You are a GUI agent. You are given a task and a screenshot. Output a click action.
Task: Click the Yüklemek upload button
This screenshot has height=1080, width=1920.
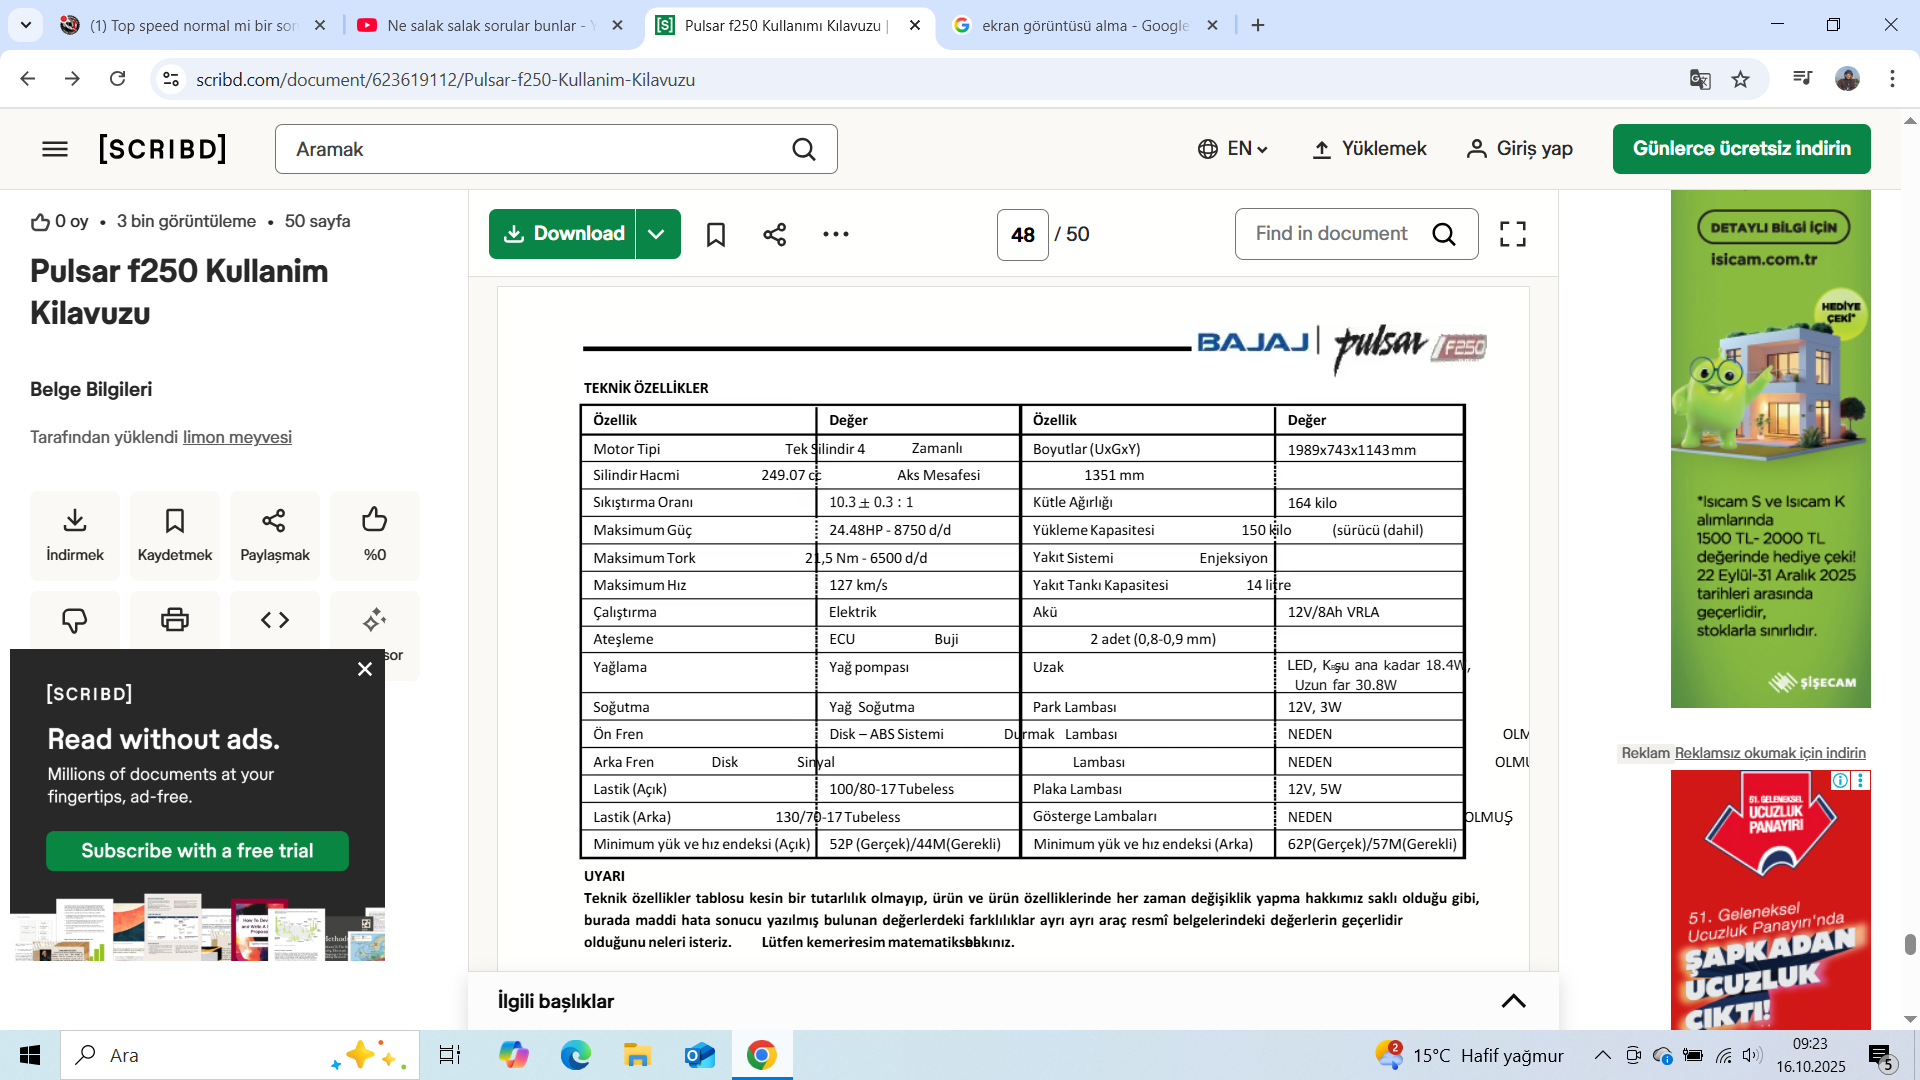1369,149
